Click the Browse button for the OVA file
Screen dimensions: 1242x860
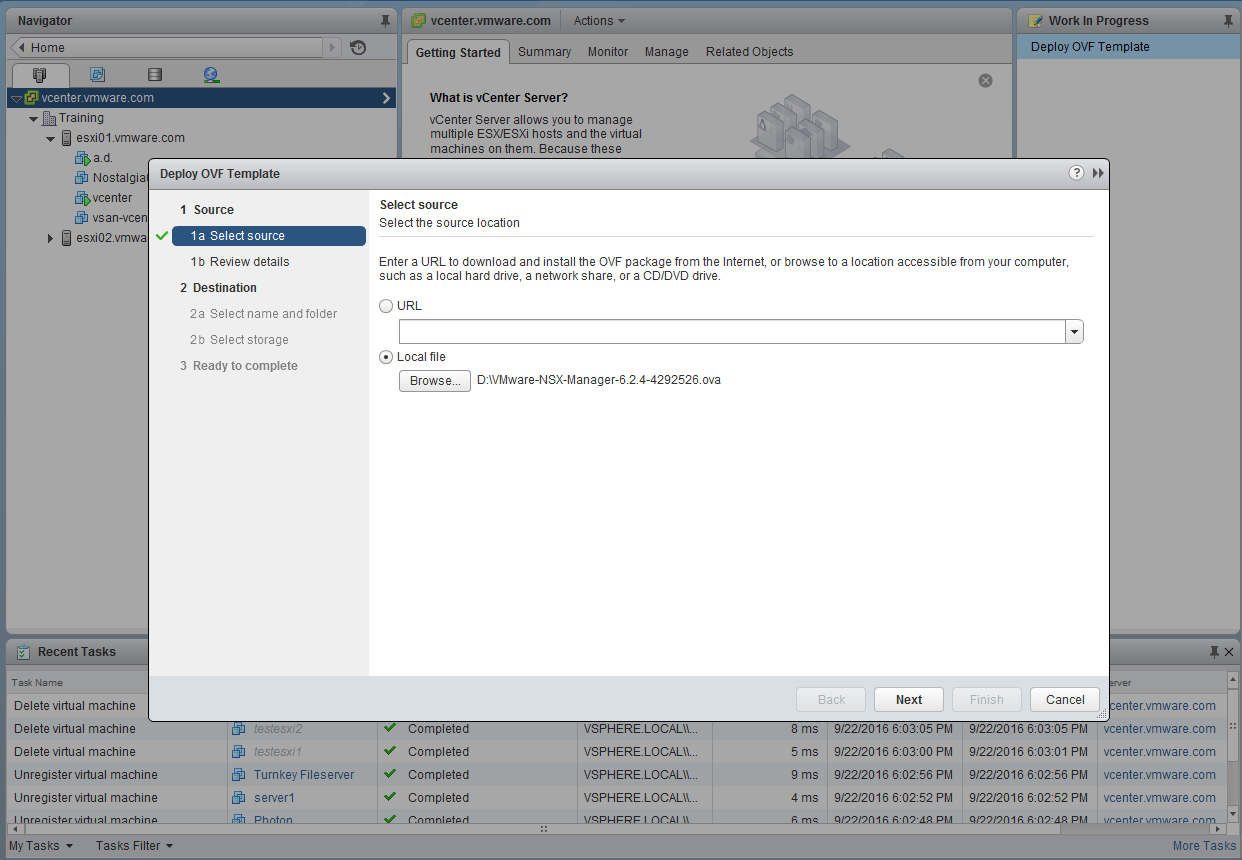[434, 381]
